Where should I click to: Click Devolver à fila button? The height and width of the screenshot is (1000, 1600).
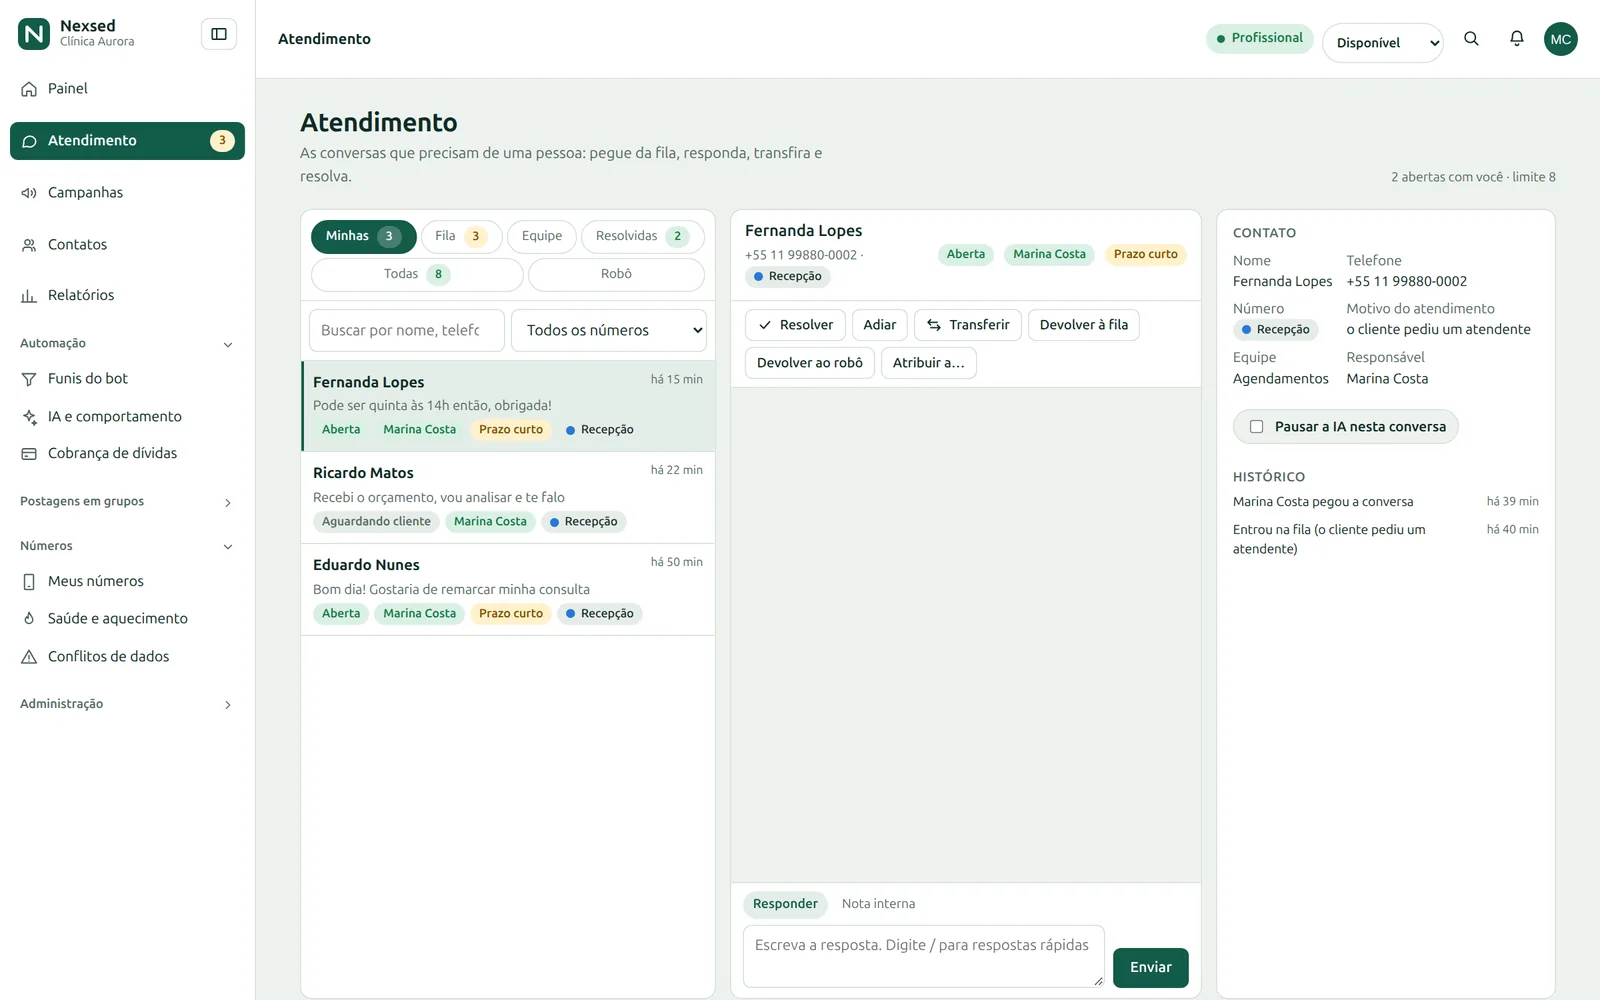pos(1084,325)
